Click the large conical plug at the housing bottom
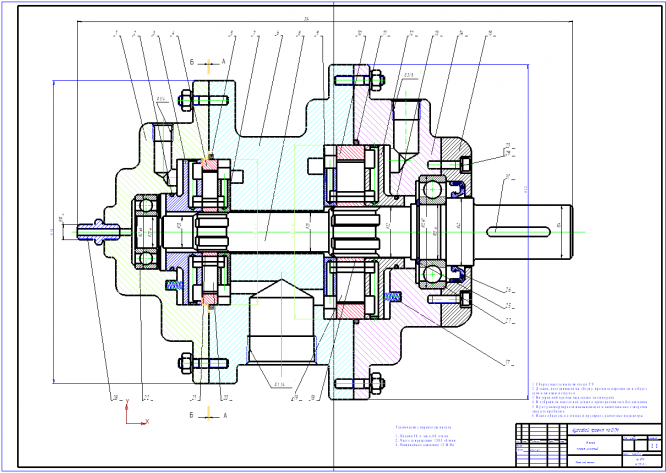This screenshot has width=666, height=473. (x=282, y=321)
